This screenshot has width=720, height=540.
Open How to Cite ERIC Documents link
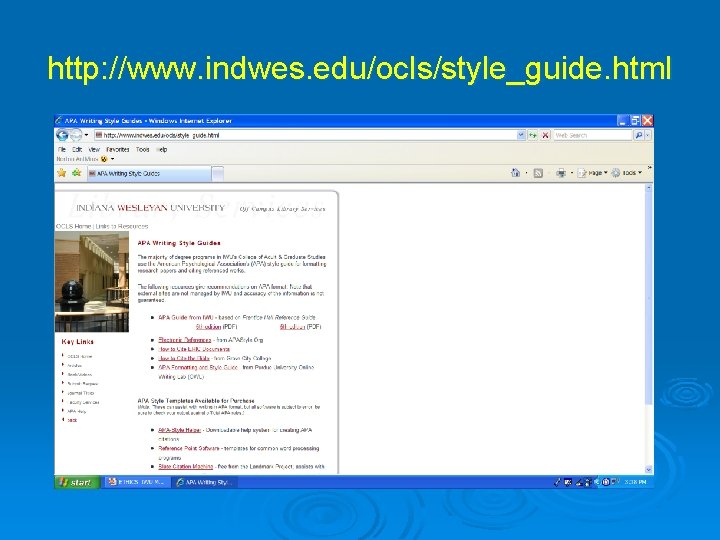coord(194,349)
